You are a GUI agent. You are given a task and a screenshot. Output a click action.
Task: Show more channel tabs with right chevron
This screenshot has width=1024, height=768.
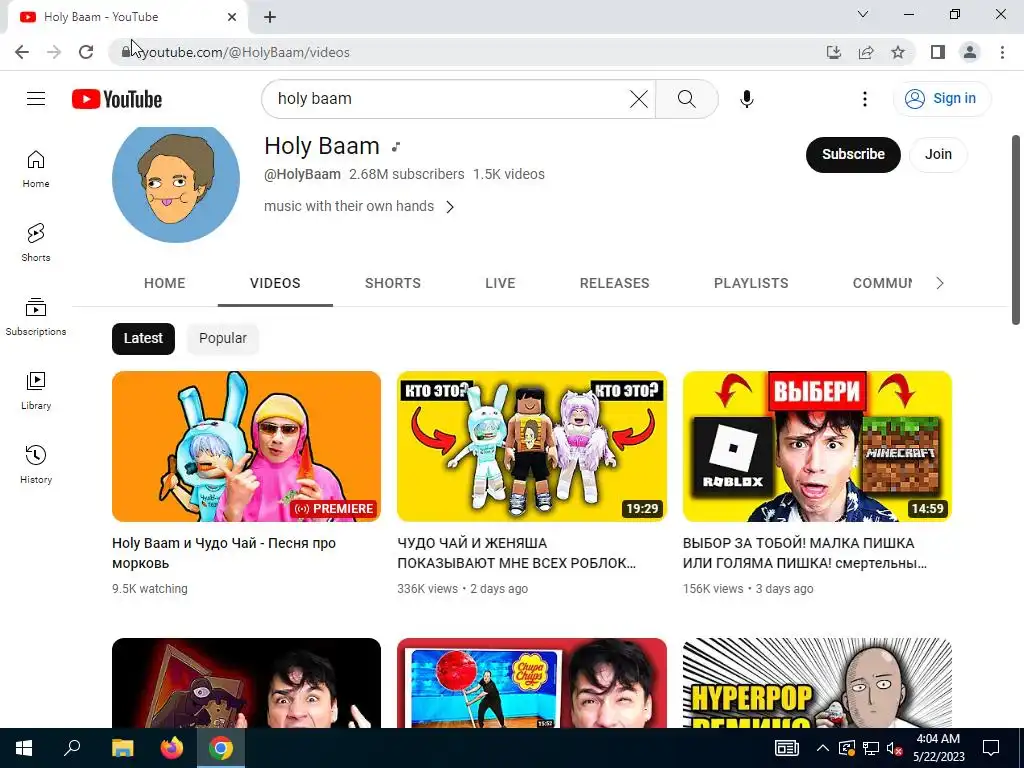(x=940, y=283)
